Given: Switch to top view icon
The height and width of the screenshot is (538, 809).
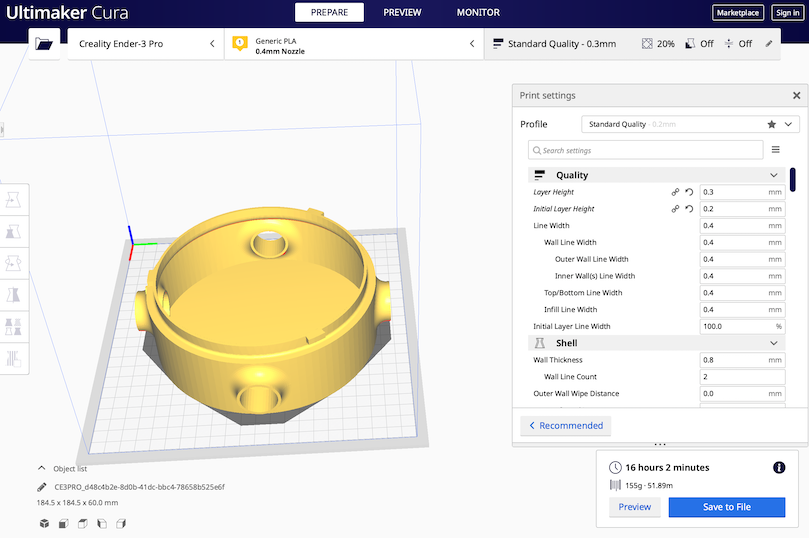Looking at the screenshot, I should pyautogui.click(x=83, y=524).
